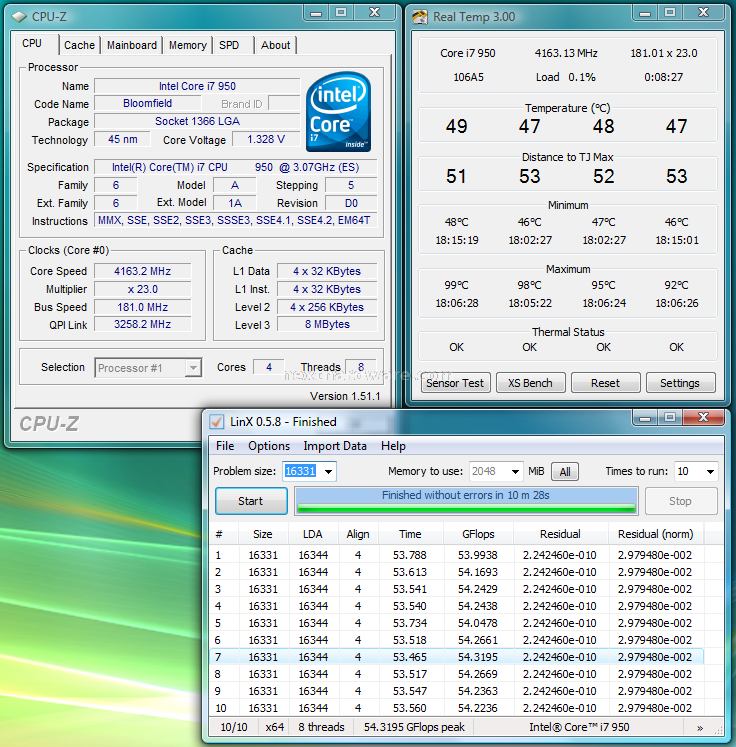Minimize the LinX window
The image size is (736, 747).
click(645, 418)
